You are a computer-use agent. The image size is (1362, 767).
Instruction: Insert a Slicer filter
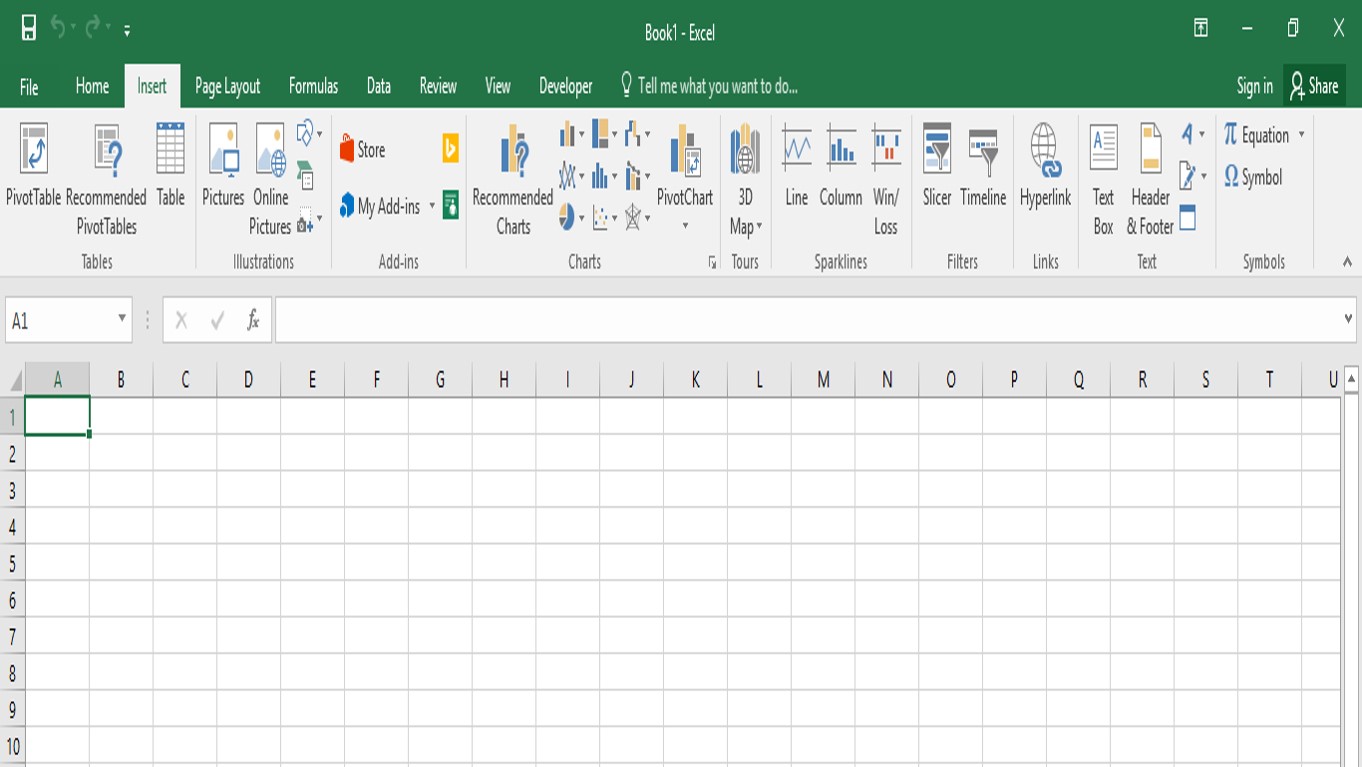(937, 170)
